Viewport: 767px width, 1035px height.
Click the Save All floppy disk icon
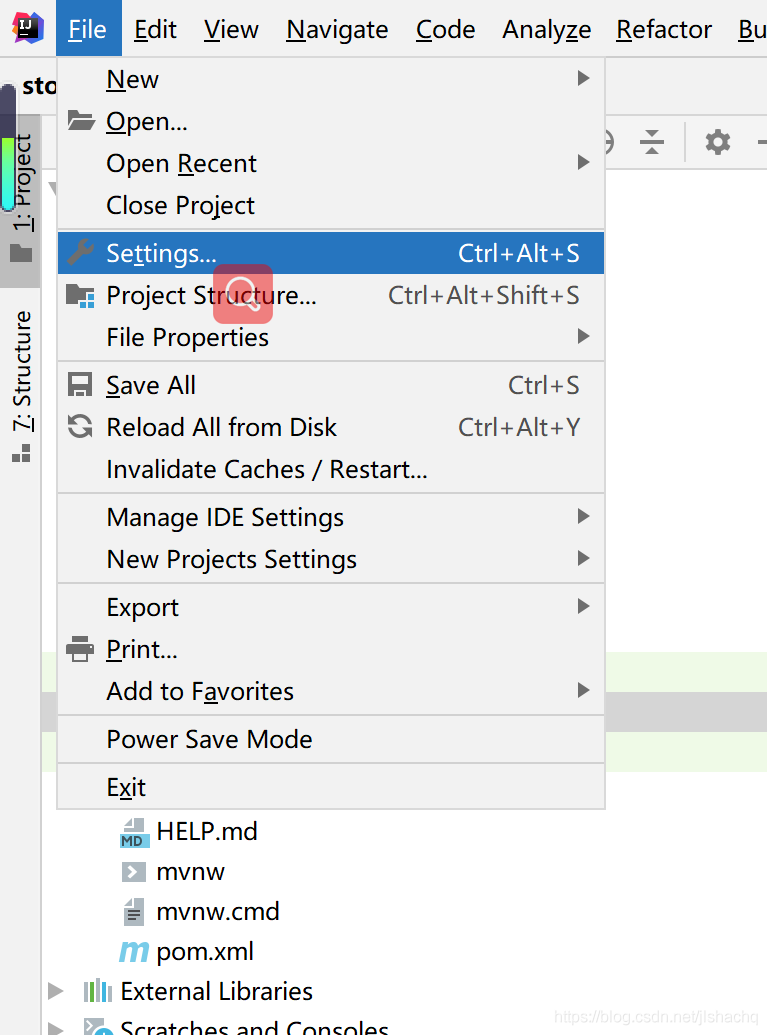pos(80,385)
